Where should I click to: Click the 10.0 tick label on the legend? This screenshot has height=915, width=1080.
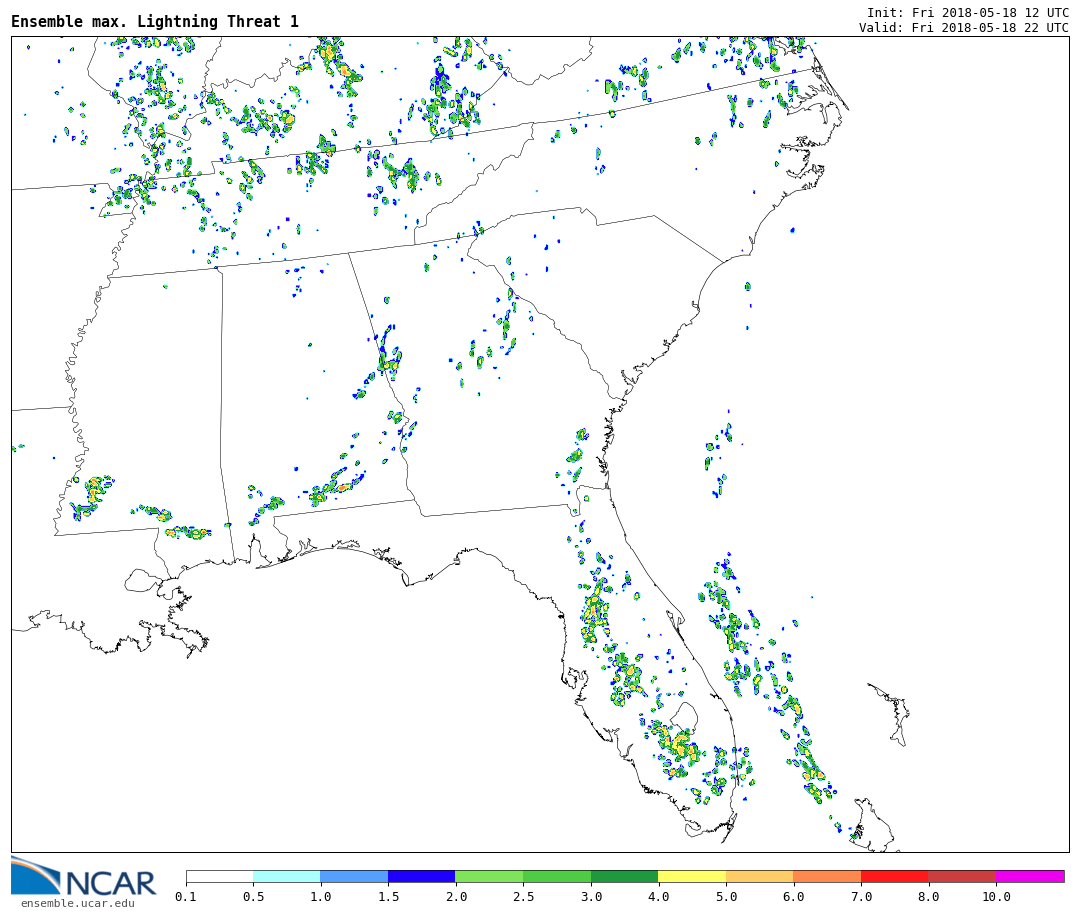(x=995, y=897)
